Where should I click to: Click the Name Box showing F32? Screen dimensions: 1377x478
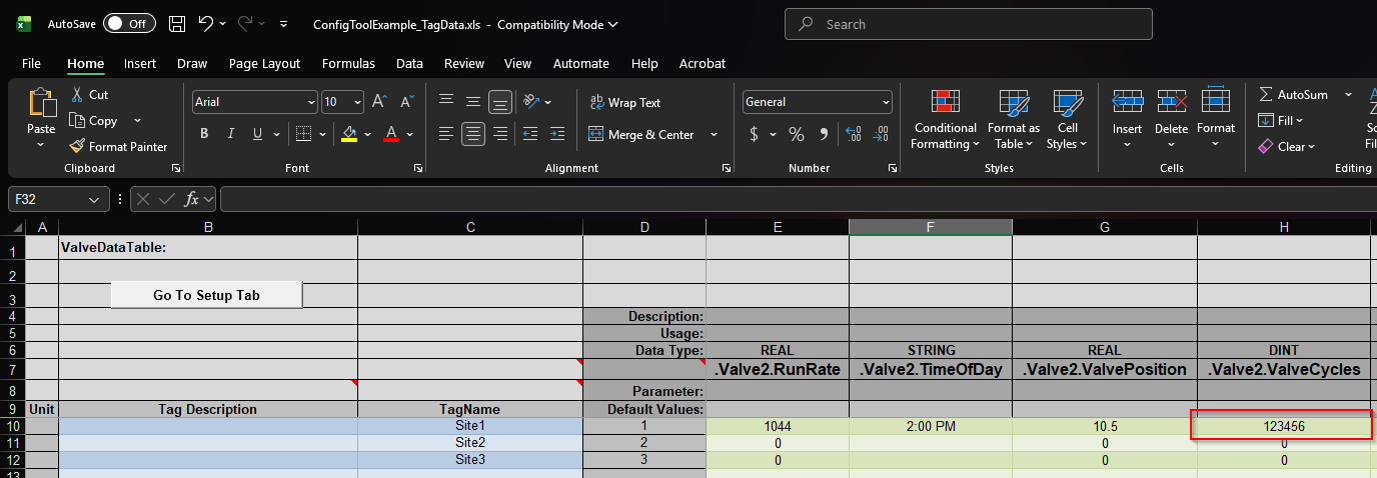coord(58,199)
